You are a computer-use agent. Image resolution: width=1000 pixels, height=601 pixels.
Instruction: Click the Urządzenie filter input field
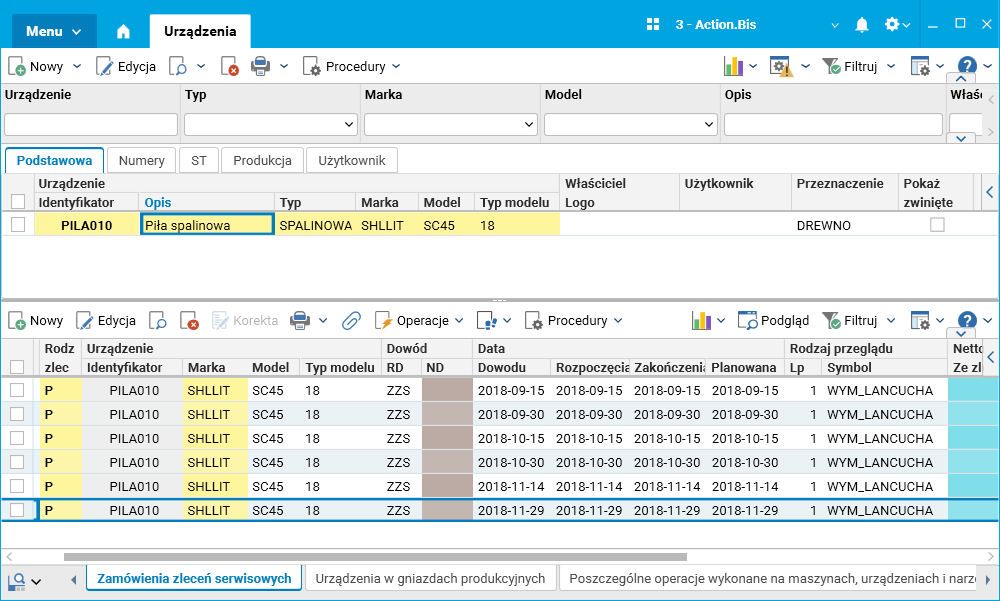point(91,125)
